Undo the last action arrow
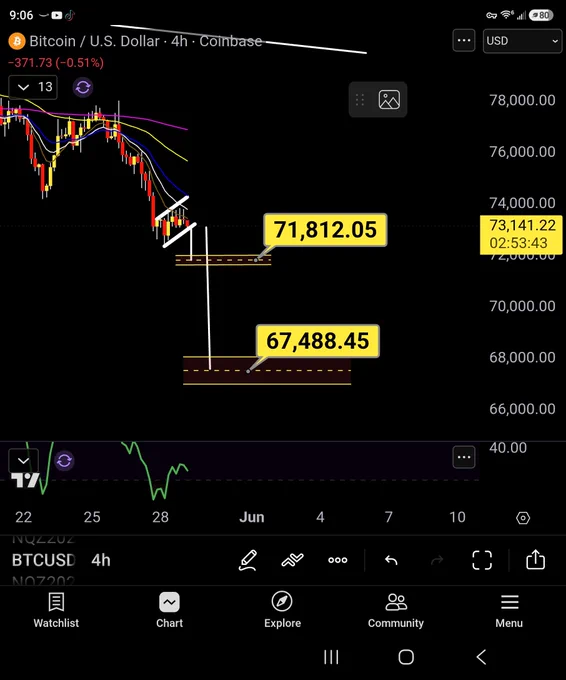 coord(391,560)
